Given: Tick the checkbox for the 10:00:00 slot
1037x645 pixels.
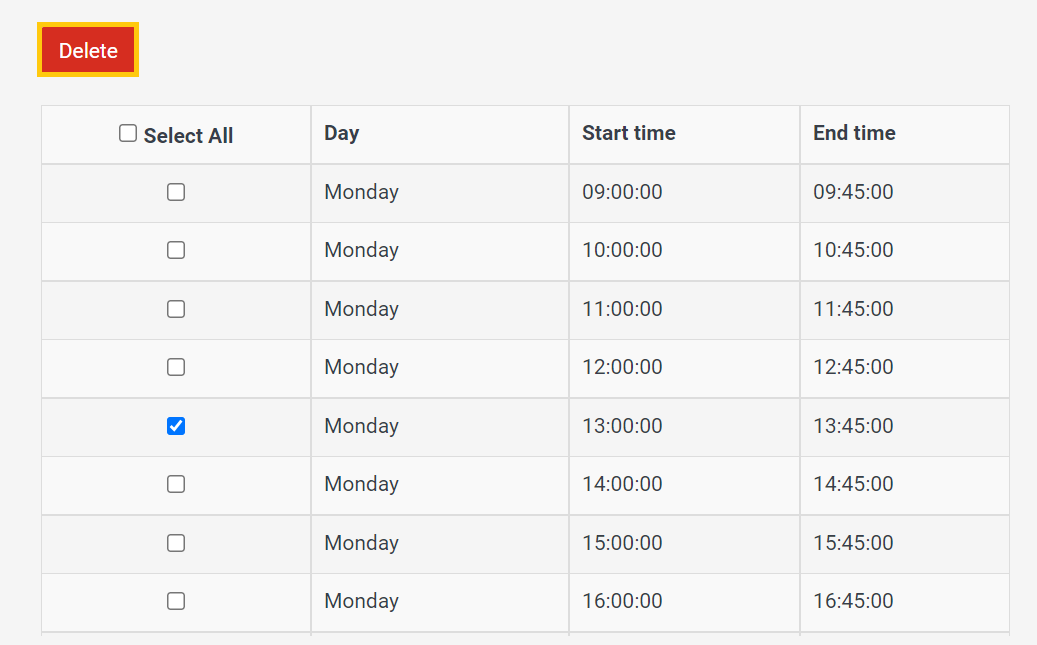Looking at the screenshot, I should pyautogui.click(x=176, y=250).
